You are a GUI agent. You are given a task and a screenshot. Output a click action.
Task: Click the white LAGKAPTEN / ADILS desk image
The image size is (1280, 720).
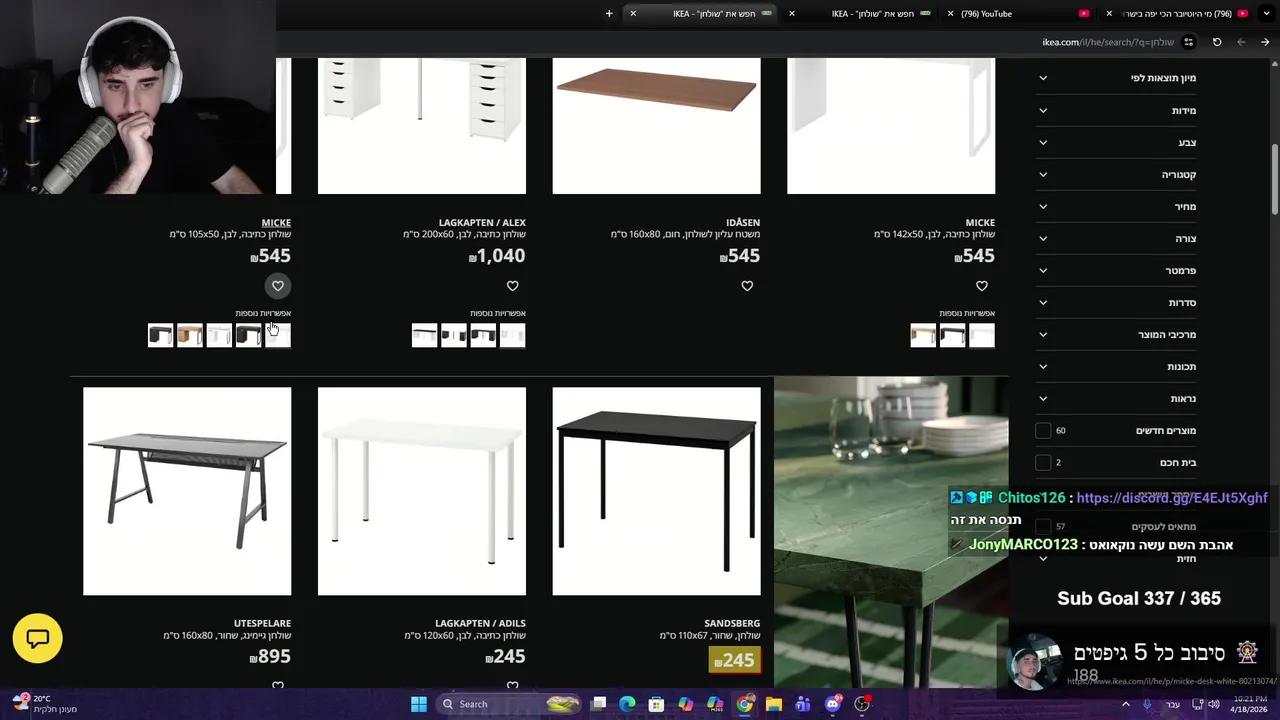coord(421,491)
